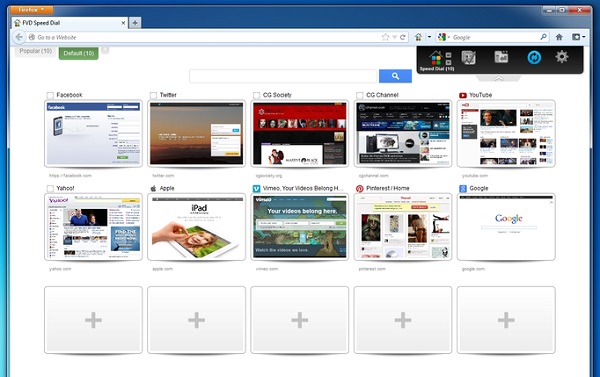600x377 pixels.
Task: Open the Most Visited panel icon
Action: coord(468,58)
